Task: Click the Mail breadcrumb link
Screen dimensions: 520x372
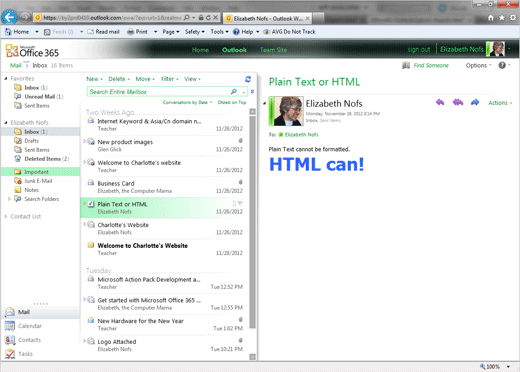Action: [16, 65]
